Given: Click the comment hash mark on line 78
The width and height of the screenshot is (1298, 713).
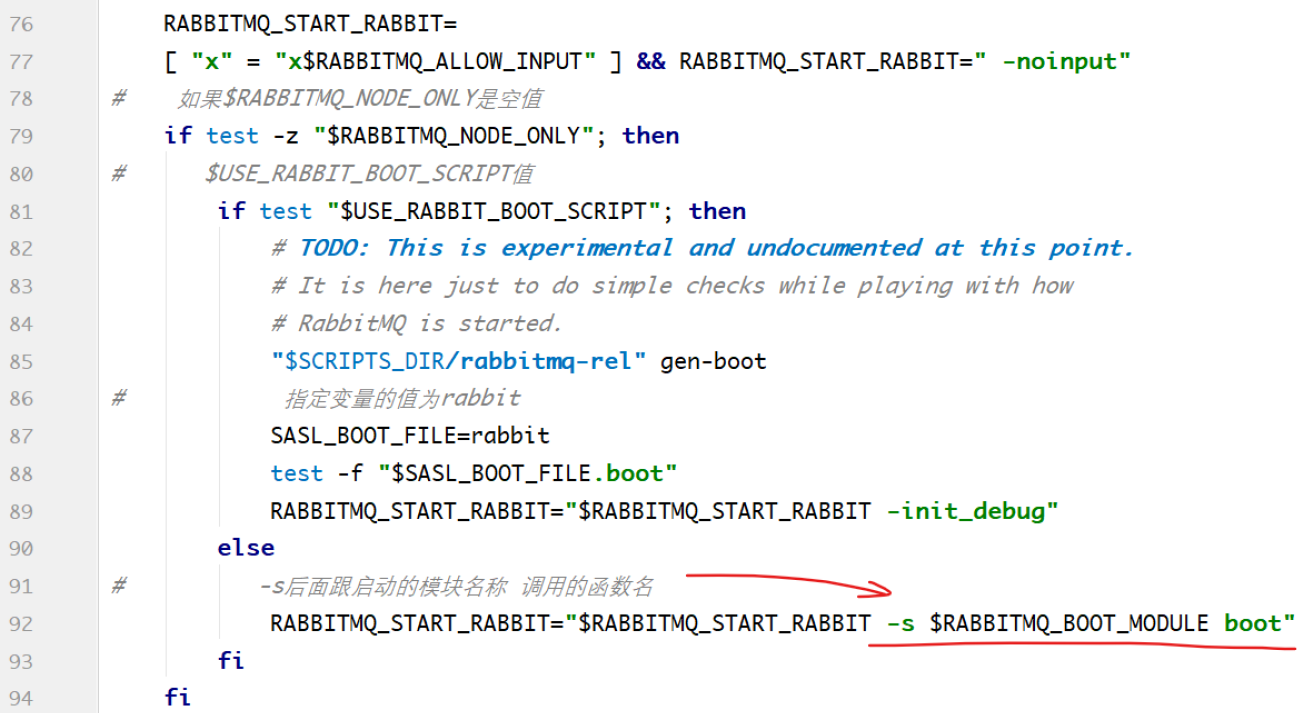Looking at the screenshot, I should click(119, 98).
